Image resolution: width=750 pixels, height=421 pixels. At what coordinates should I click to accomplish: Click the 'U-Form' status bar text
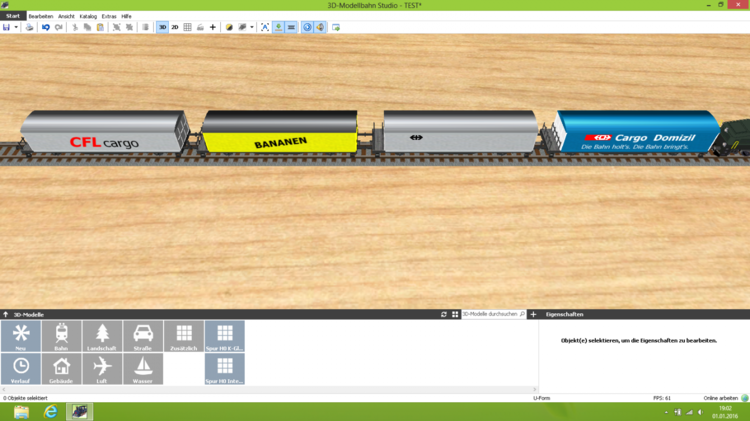click(541, 398)
